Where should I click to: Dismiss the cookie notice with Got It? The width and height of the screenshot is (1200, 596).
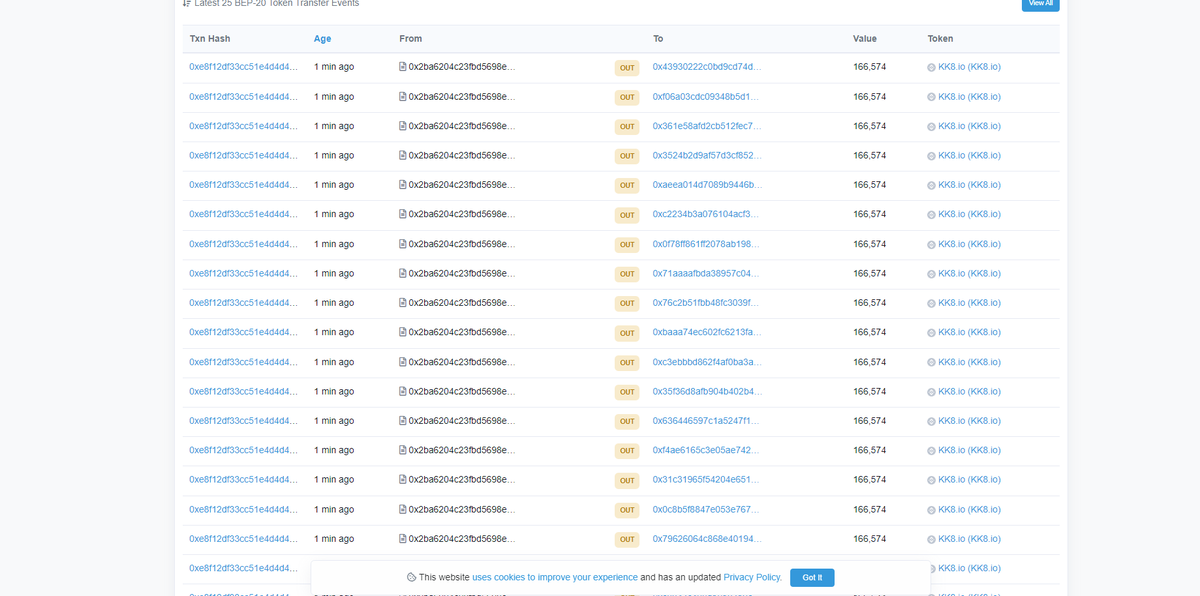(812, 577)
